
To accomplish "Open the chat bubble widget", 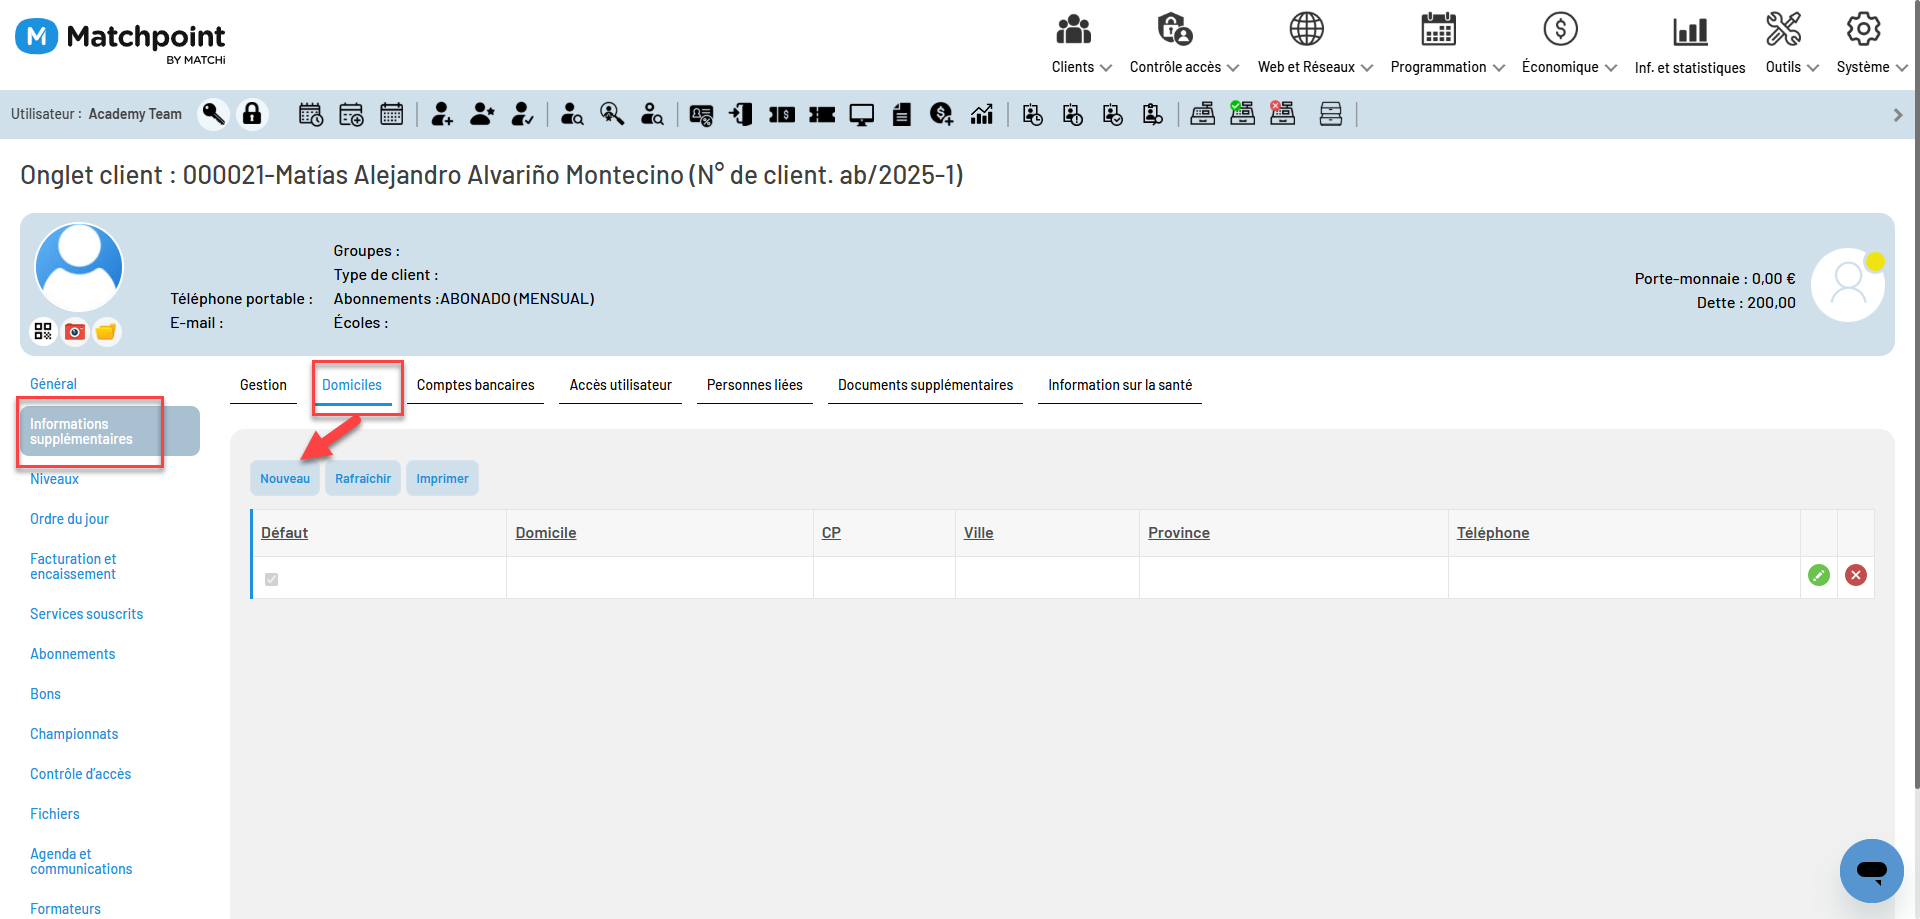I will (x=1872, y=871).
